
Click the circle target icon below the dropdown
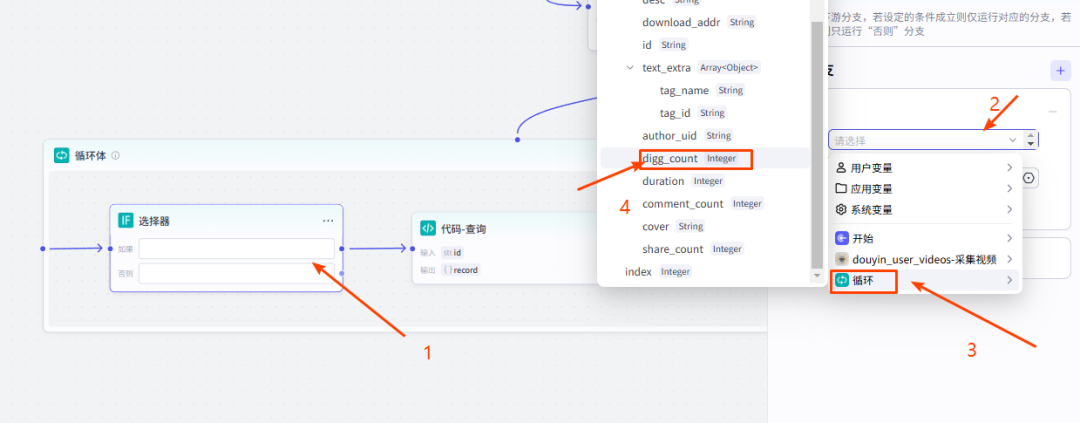(x=1029, y=178)
